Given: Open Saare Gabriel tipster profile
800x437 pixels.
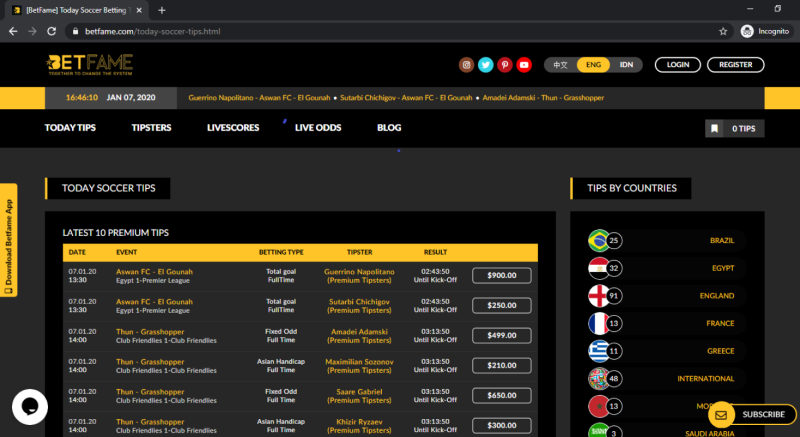Looking at the screenshot, I should 359,392.
